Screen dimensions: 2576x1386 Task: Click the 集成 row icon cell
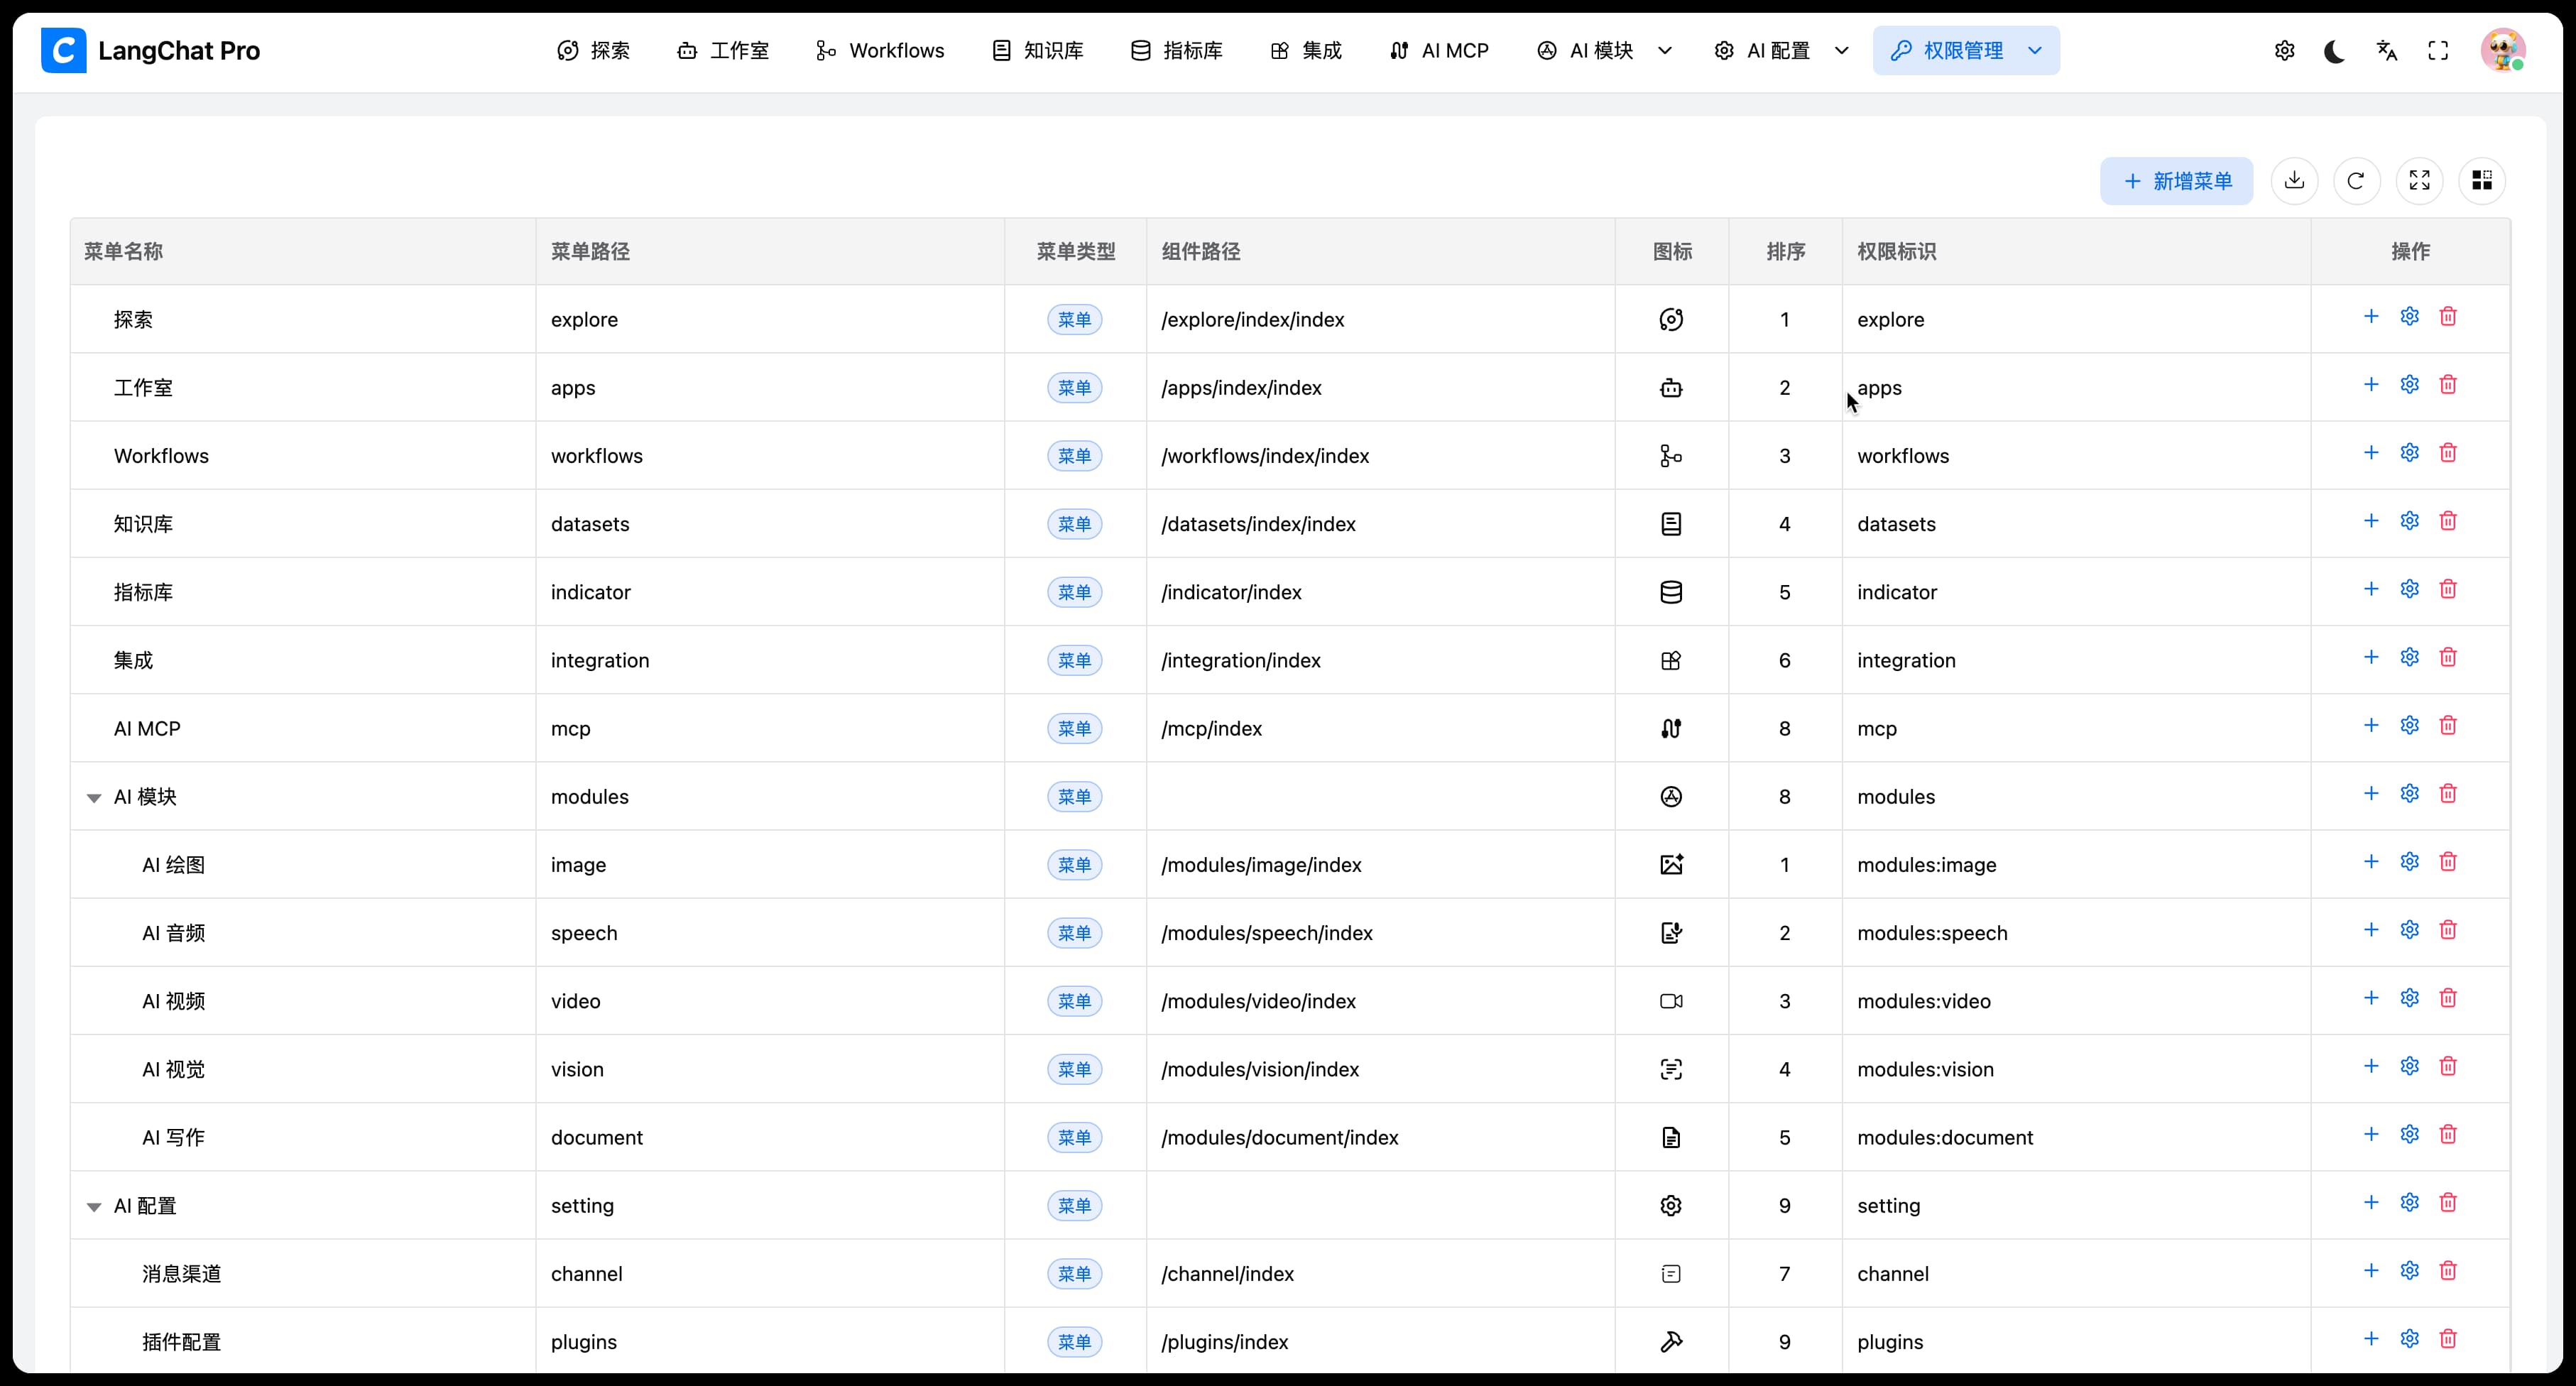coord(1671,661)
